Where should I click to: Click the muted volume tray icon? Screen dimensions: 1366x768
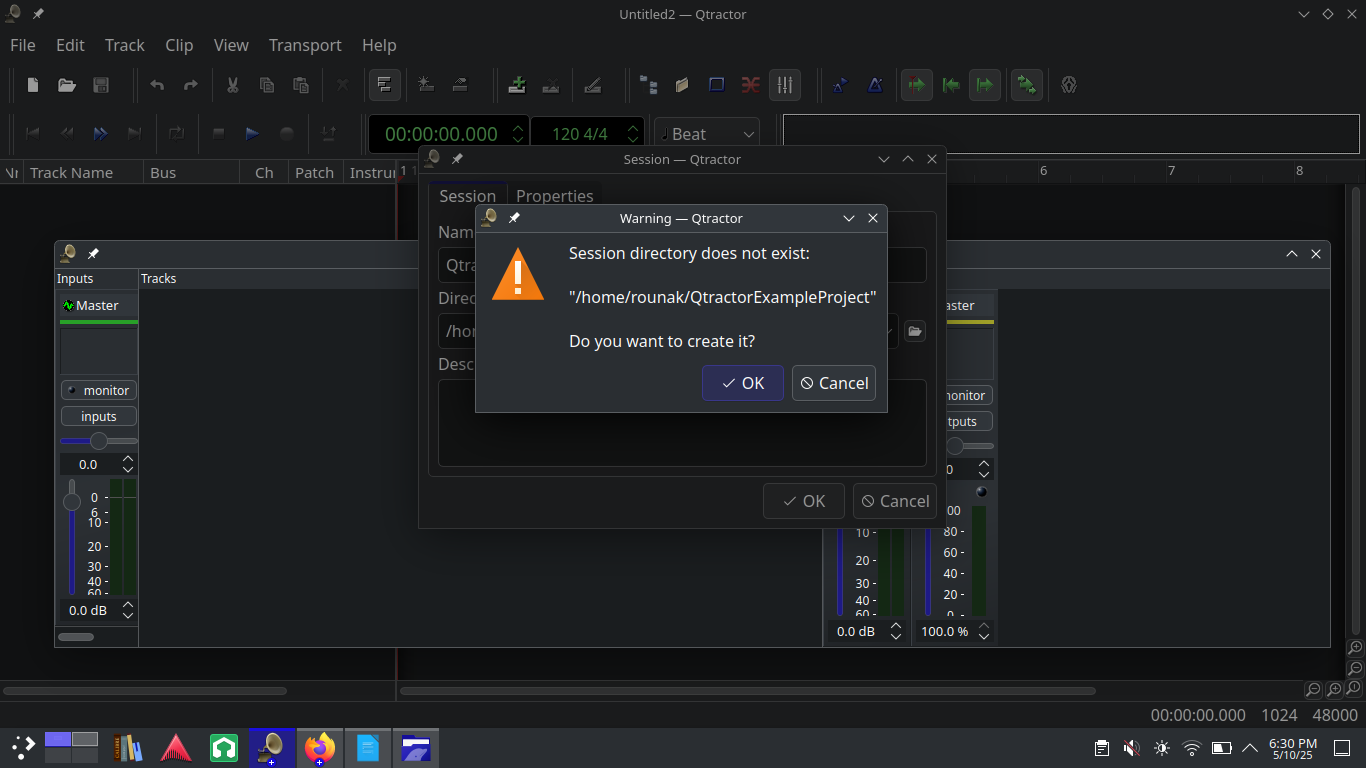click(1131, 748)
